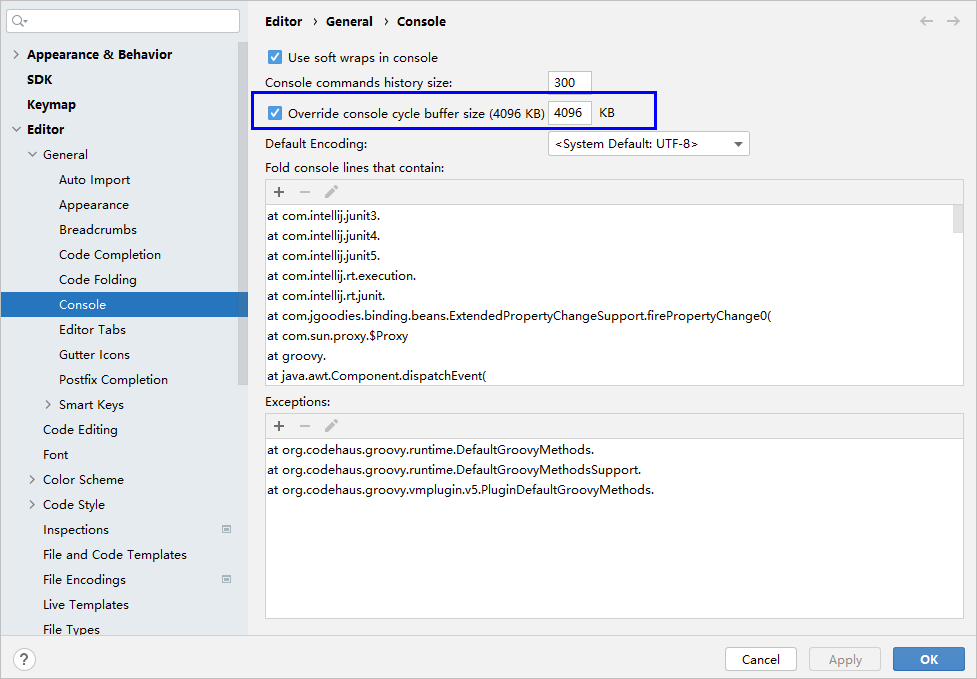
Task: Click the back navigation arrow icon
Action: (x=926, y=21)
